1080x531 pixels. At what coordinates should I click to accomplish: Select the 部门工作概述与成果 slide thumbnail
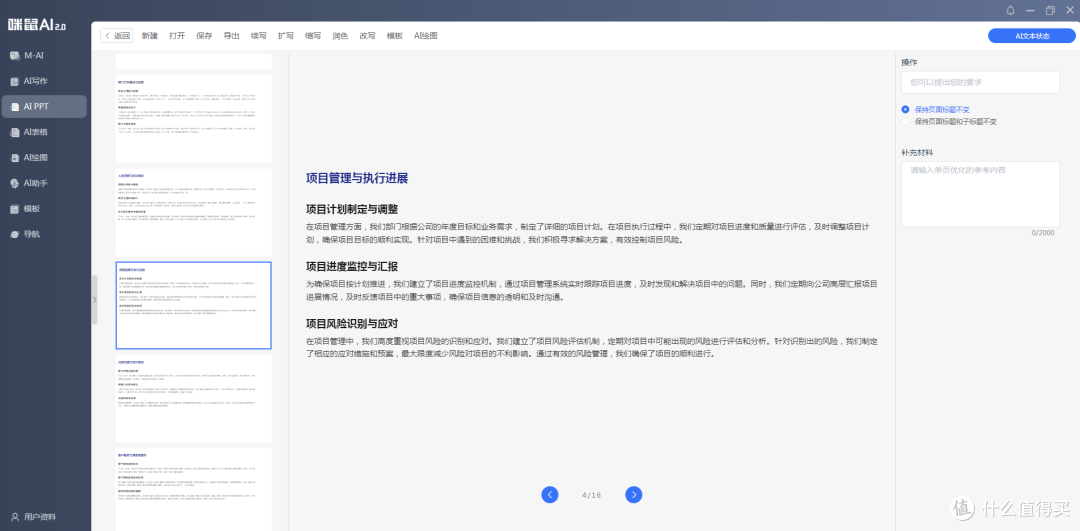coord(194,118)
